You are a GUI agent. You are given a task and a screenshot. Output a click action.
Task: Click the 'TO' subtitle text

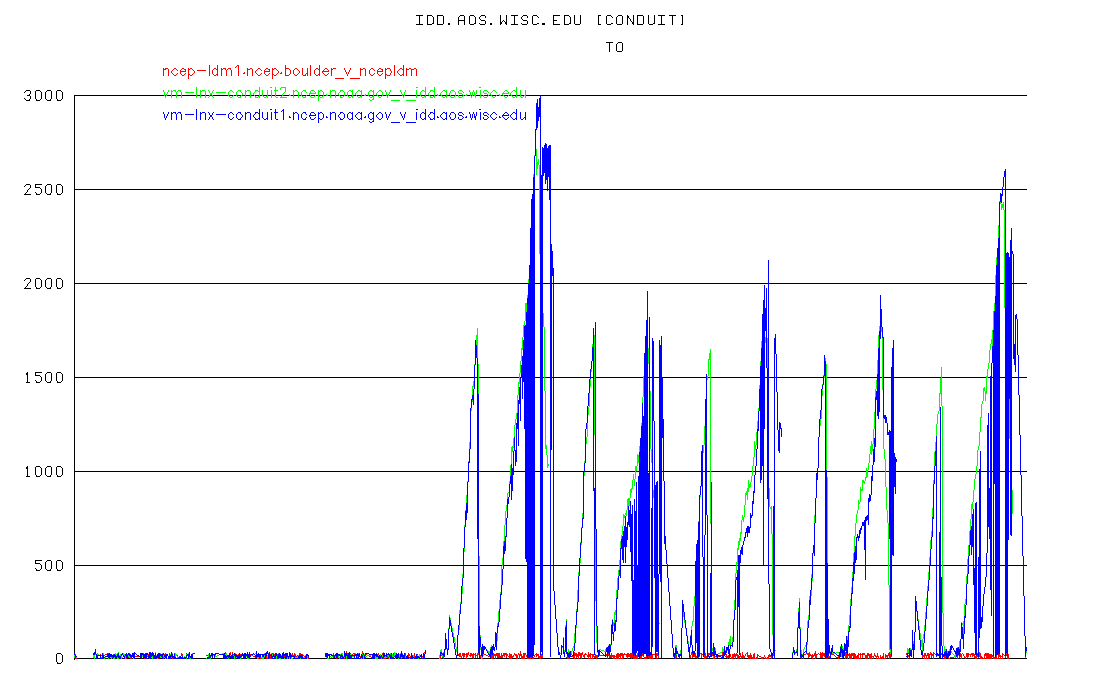click(615, 47)
